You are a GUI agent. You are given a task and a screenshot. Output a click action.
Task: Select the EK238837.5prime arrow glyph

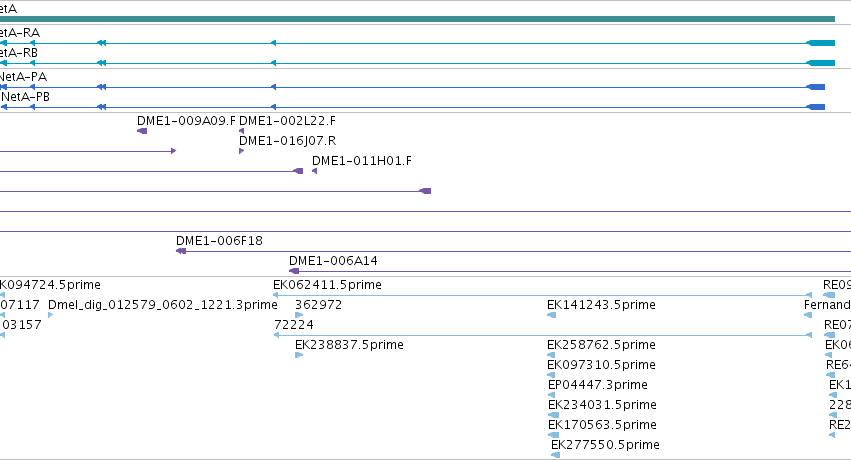299,355
